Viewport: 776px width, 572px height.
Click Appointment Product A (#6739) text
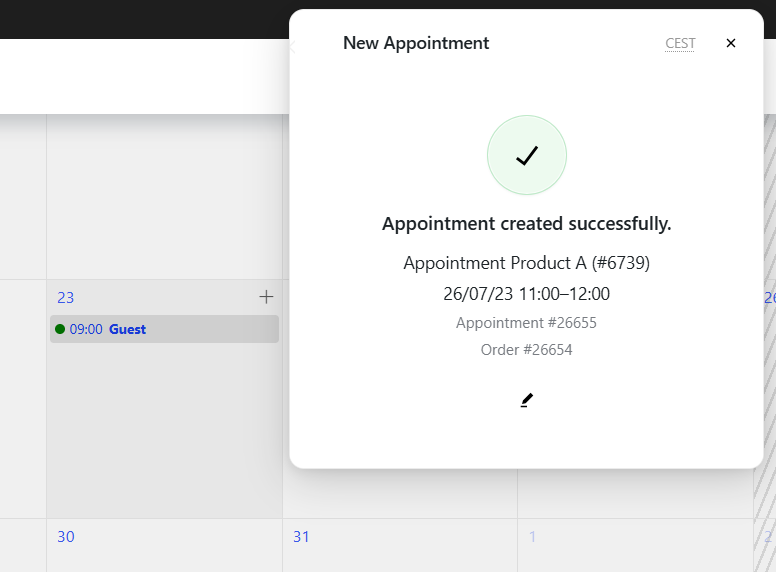pyautogui.click(x=526, y=263)
